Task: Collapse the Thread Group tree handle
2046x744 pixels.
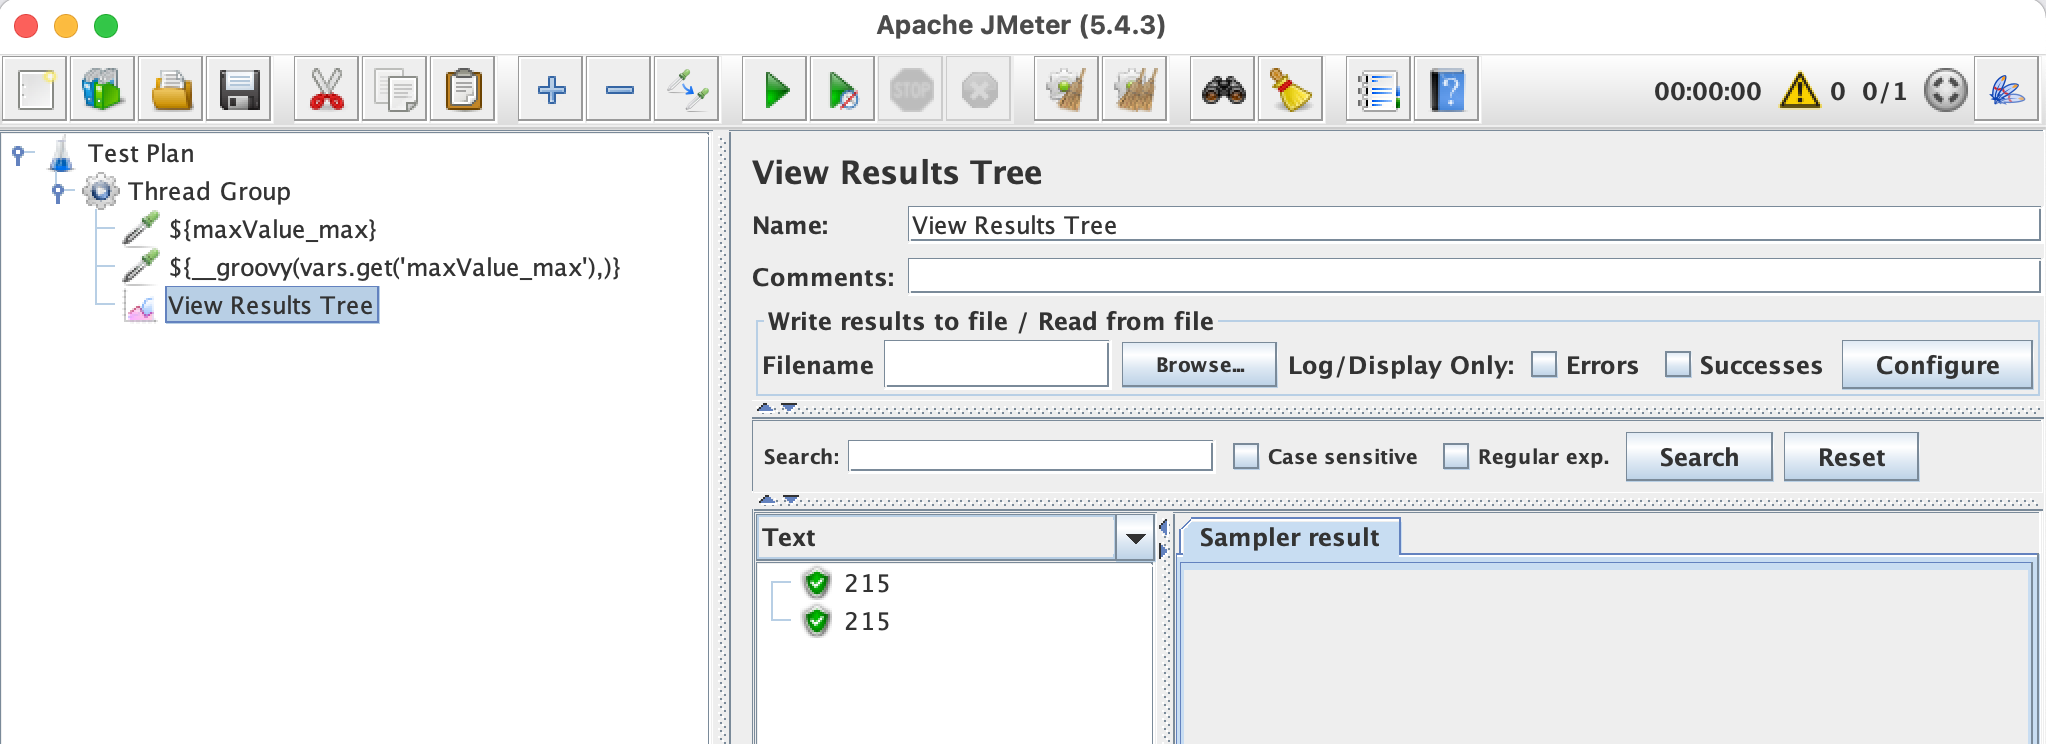Action: [58, 191]
